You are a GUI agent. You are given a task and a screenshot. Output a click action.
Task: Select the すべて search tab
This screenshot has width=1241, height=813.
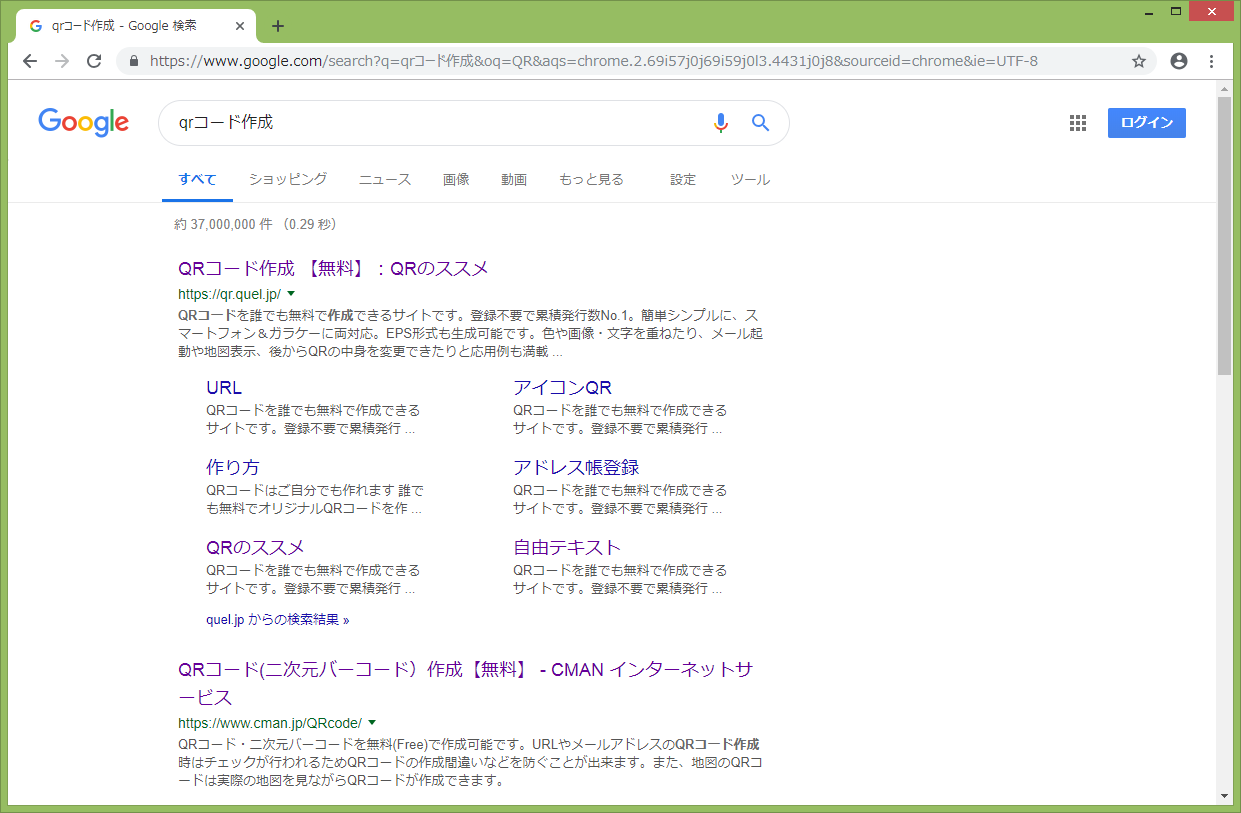pos(197,180)
